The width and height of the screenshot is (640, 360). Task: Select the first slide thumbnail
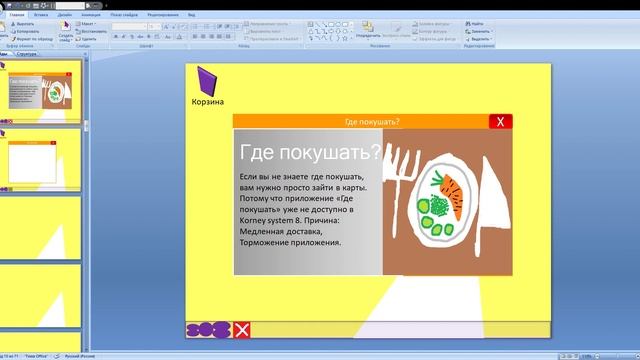[40, 92]
